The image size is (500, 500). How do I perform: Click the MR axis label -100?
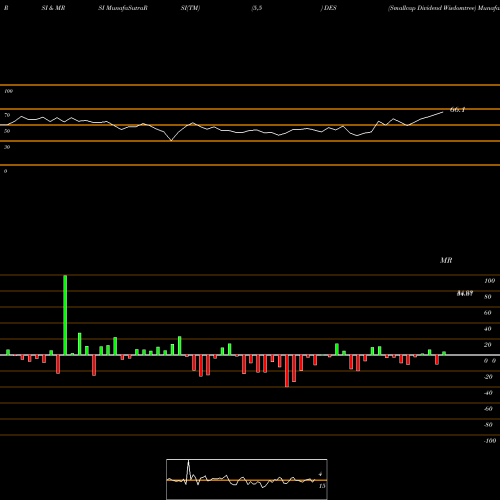coord(490,441)
